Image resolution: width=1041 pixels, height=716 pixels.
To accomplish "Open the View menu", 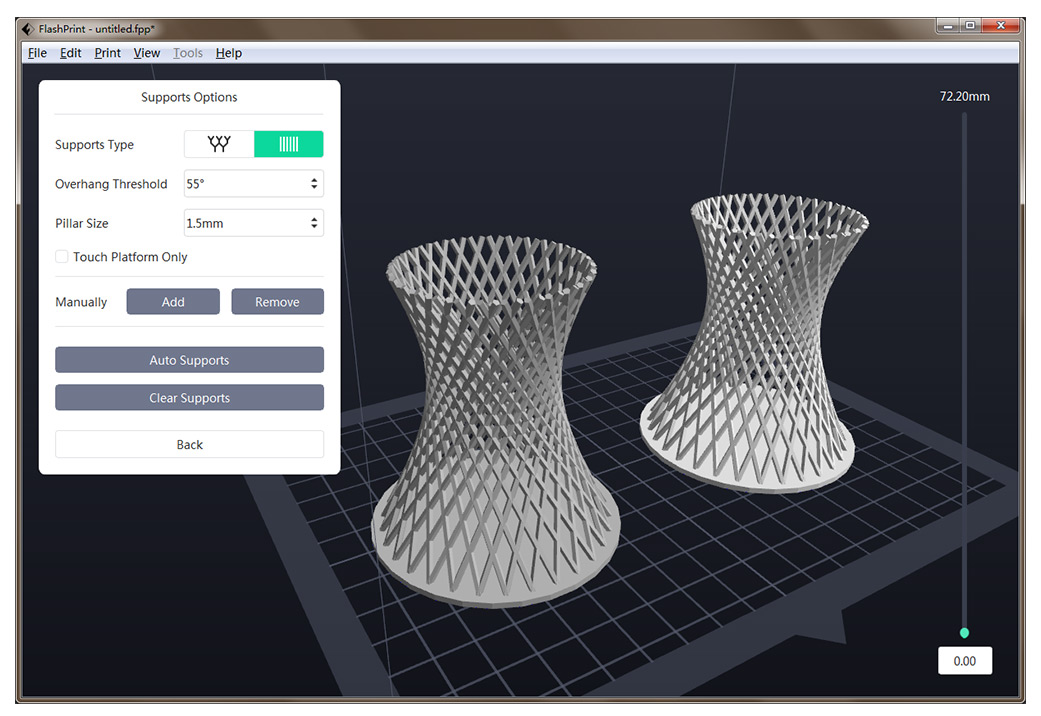I will (x=147, y=53).
